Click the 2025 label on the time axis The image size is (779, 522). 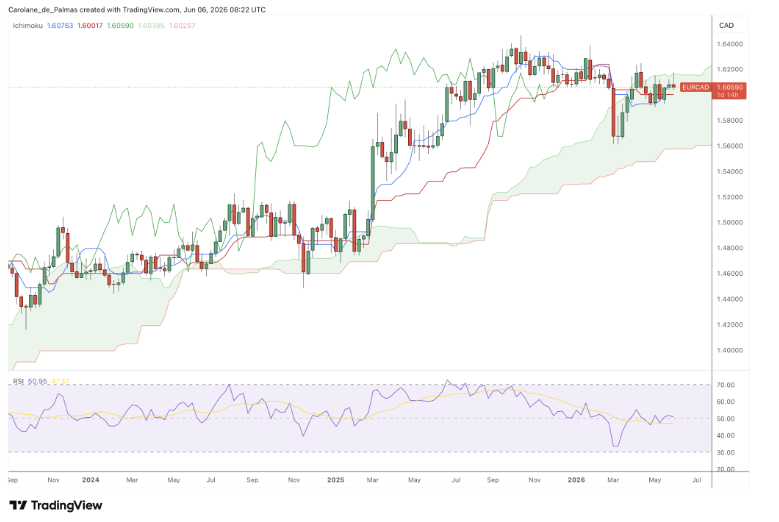click(336, 480)
